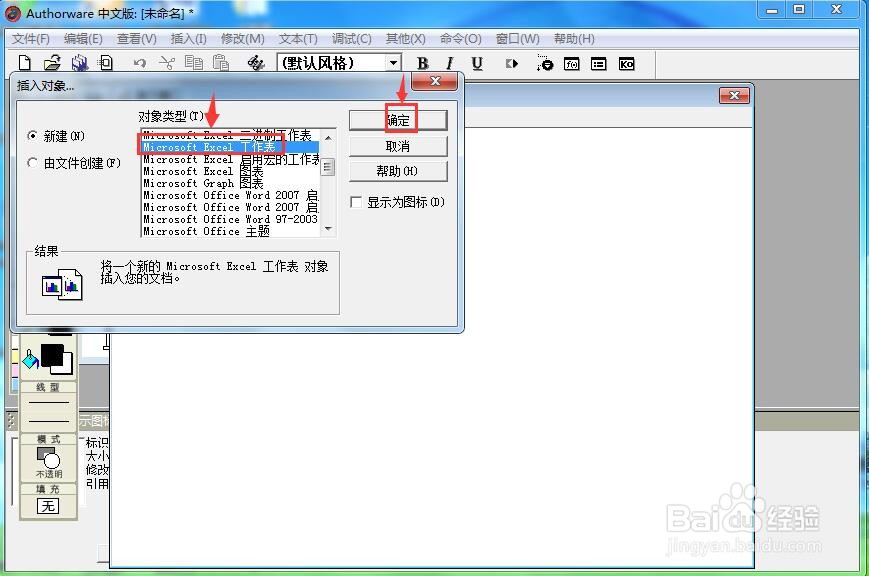Pick the yellow palette color swatch
The height and width of the screenshot is (576, 869).
15,356
